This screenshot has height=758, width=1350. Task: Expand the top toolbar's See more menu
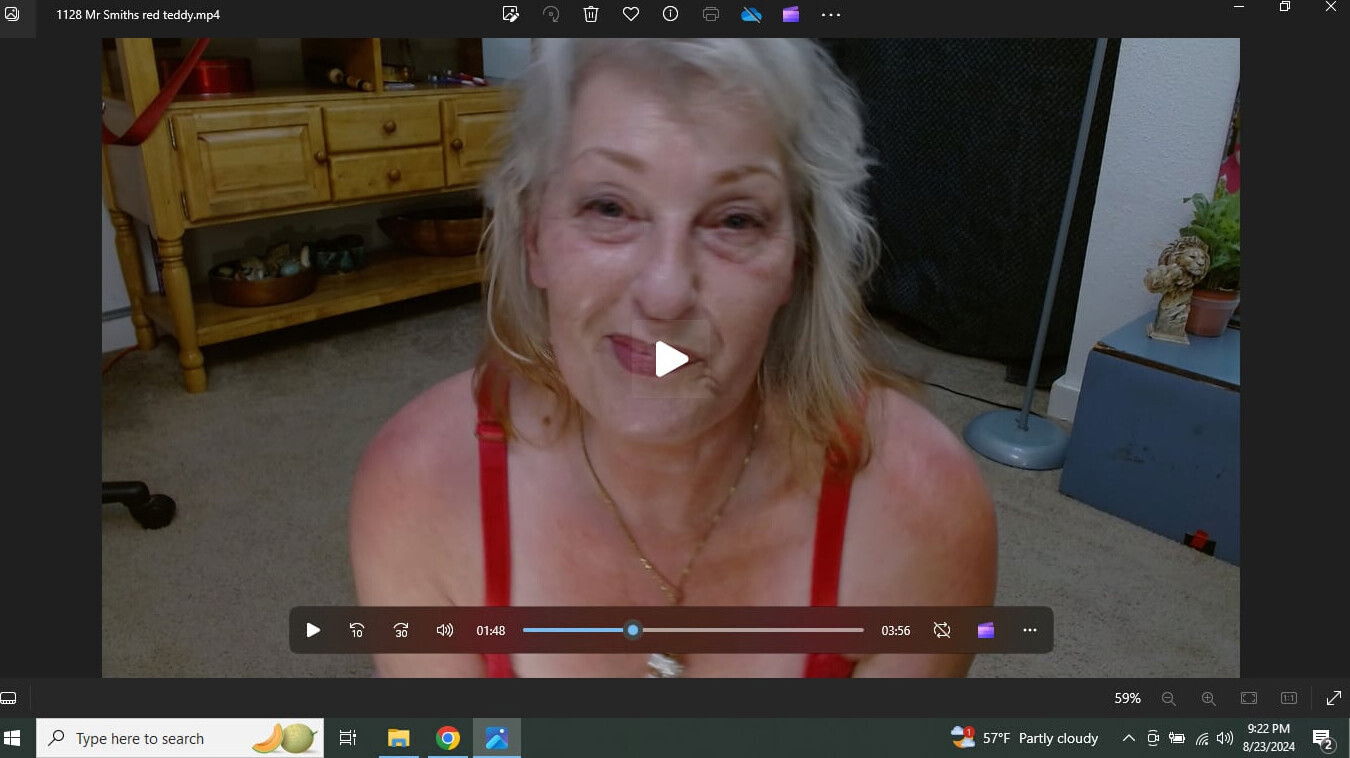[x=831, y=14]
